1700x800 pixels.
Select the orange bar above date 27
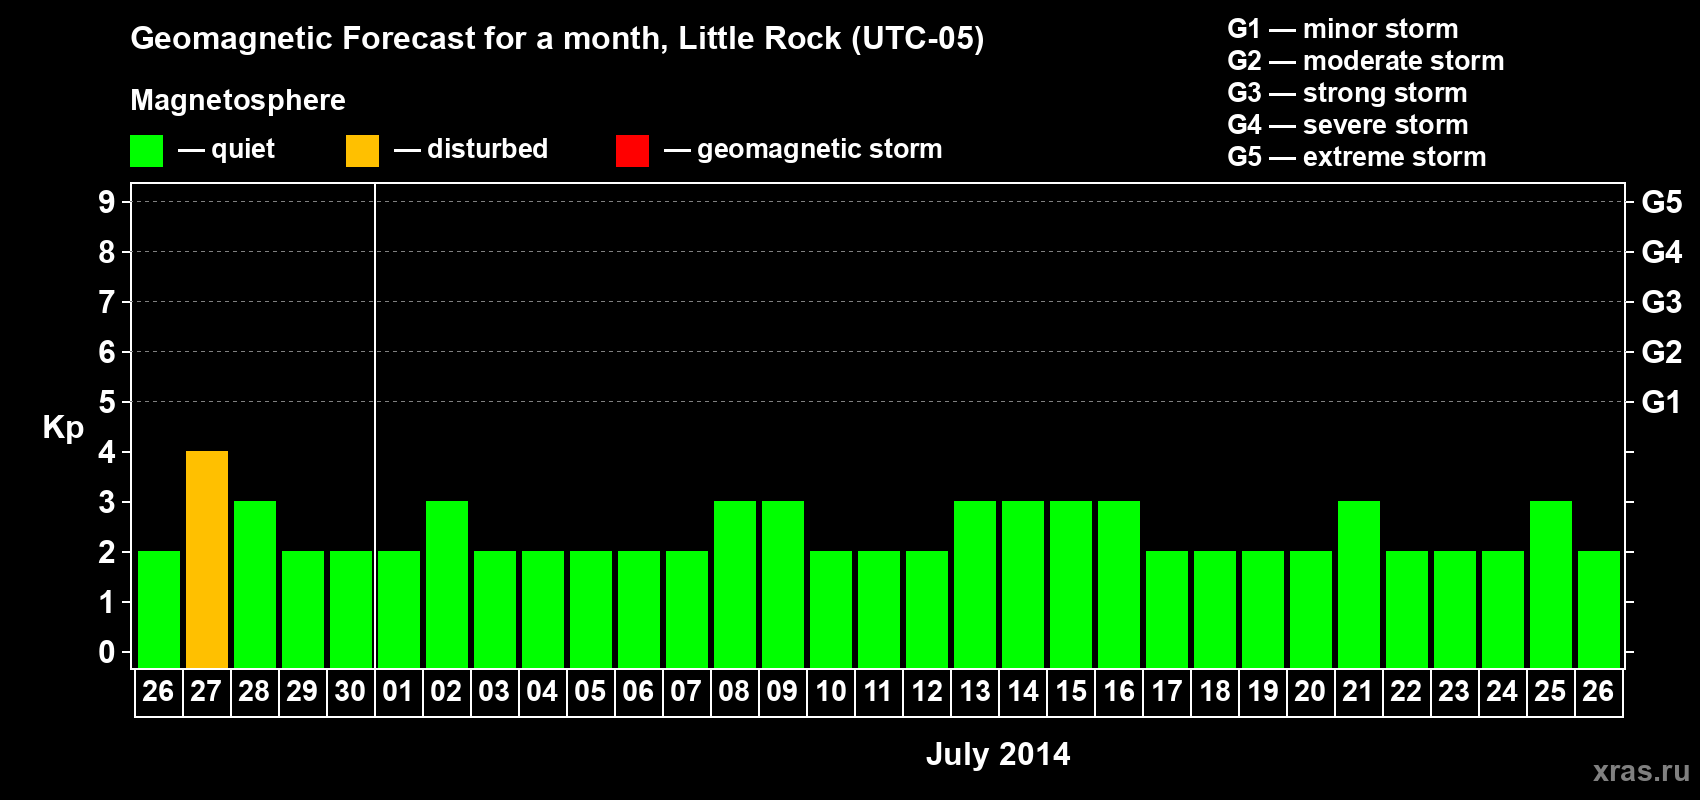207,559
